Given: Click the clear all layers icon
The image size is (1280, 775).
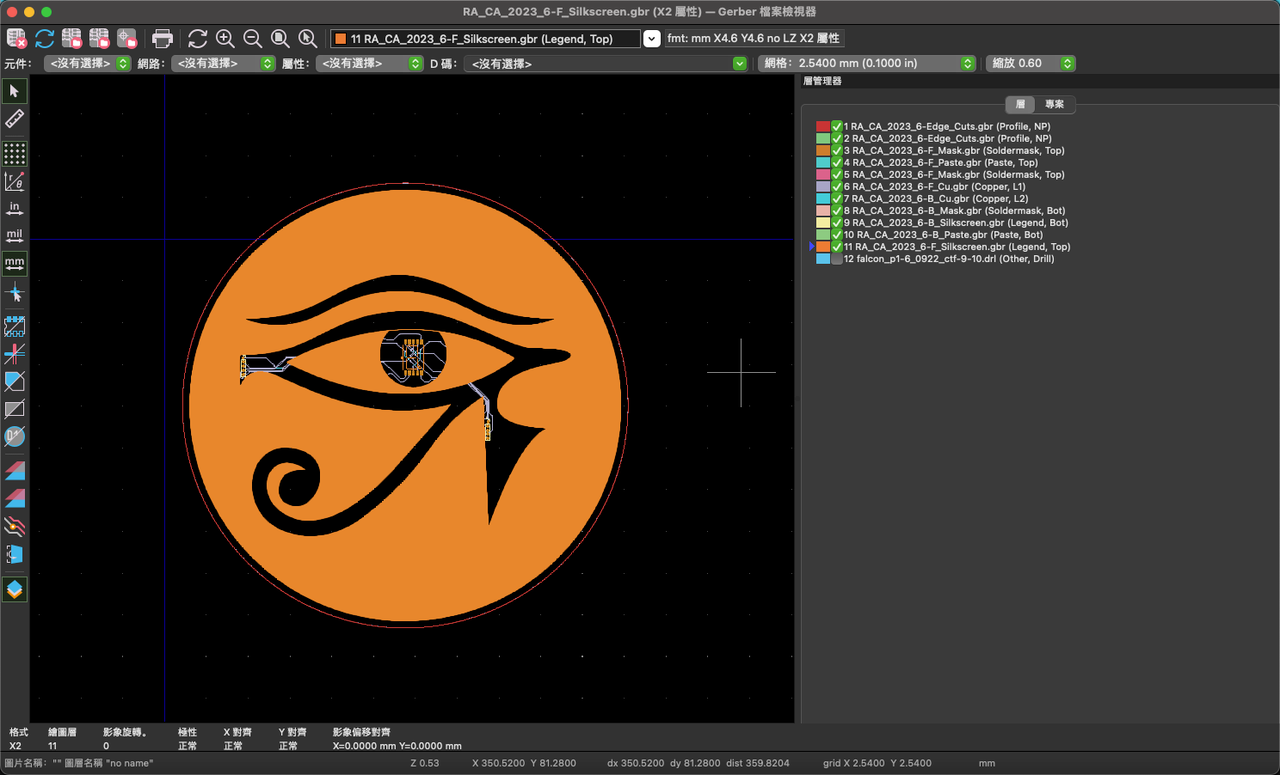Looking at the screenshot, I should click(x=17, y=39).
